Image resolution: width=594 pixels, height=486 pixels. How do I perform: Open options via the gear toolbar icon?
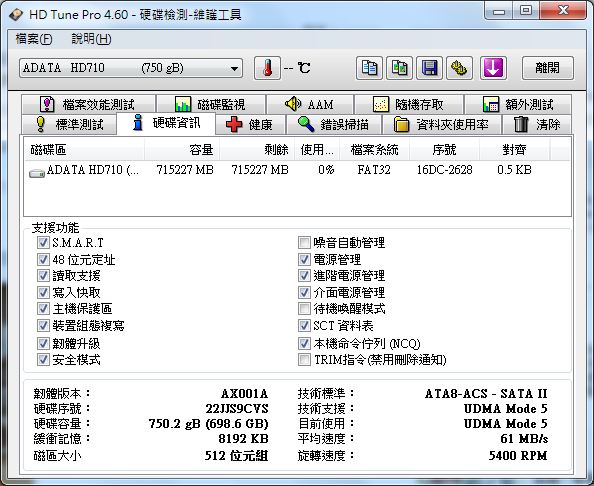pyautogui.click(x=459, y=68)
